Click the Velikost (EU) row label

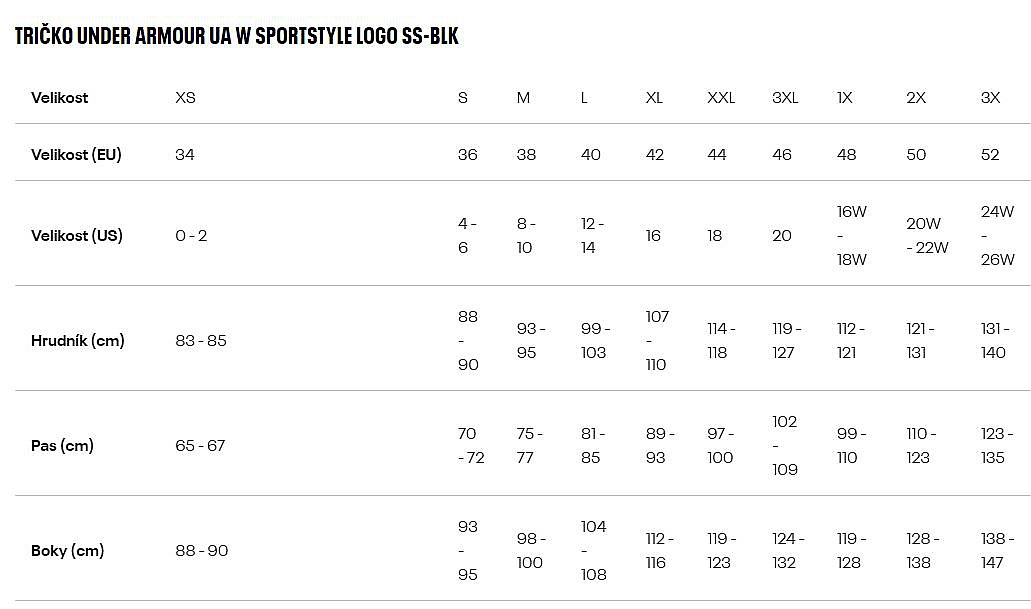coord(76,155)
